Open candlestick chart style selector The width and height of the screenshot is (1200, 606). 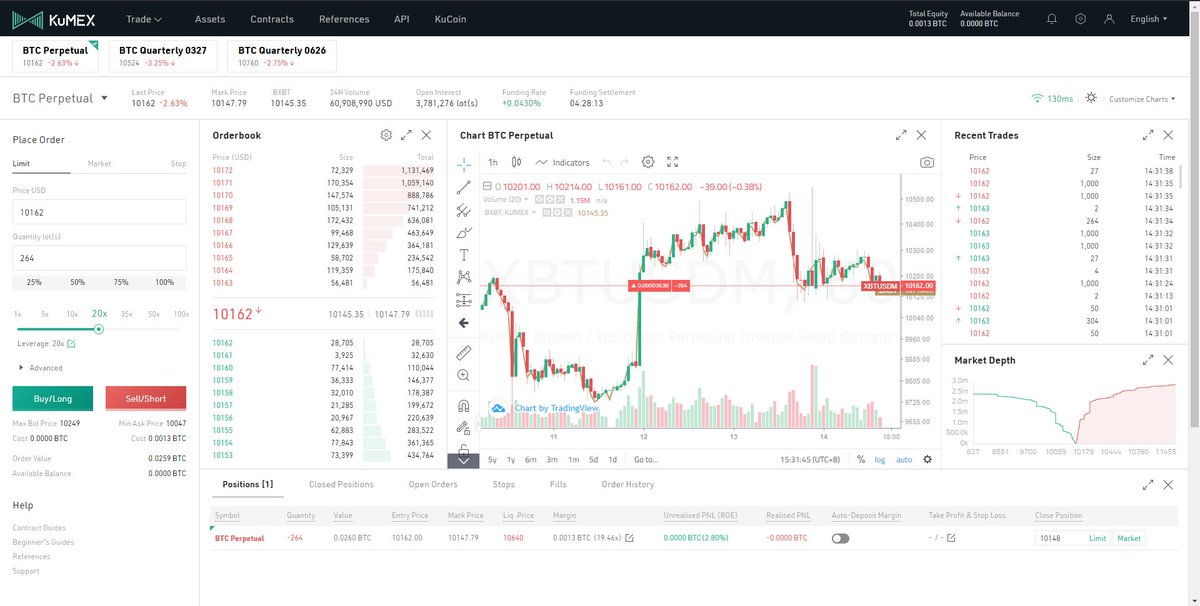517,162
